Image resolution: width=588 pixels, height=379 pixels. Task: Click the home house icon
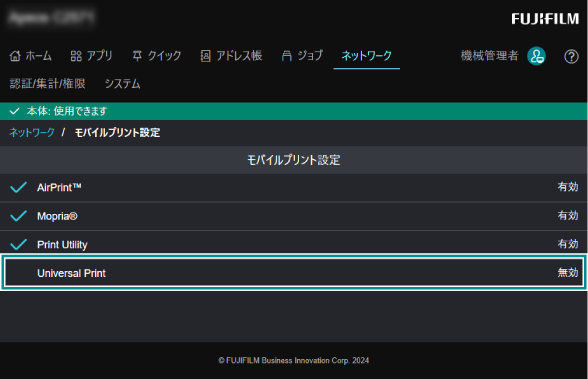15,56
